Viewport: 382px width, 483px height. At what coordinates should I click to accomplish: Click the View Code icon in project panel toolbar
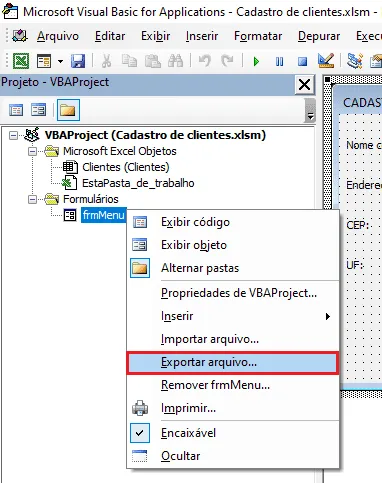tap(16, 110)
